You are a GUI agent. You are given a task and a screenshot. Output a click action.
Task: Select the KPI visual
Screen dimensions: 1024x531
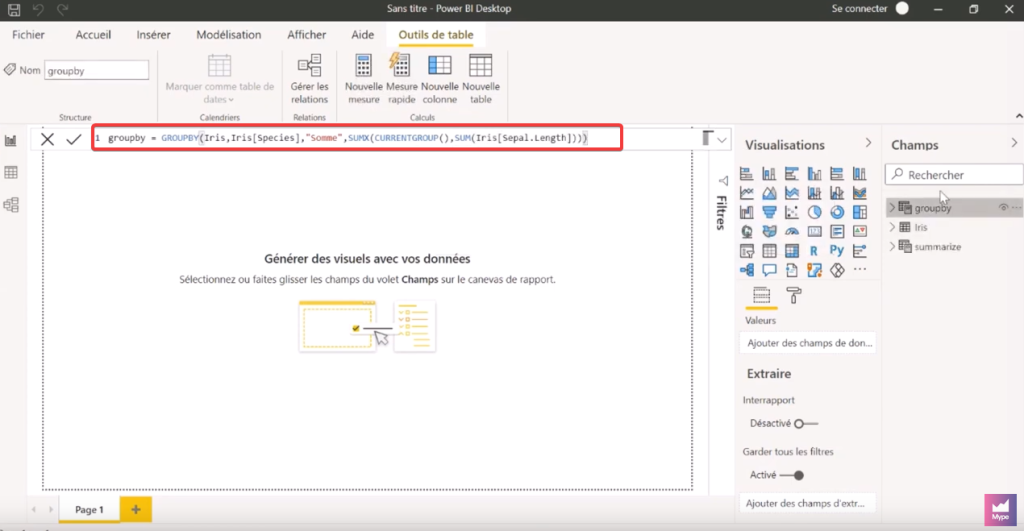859,231
